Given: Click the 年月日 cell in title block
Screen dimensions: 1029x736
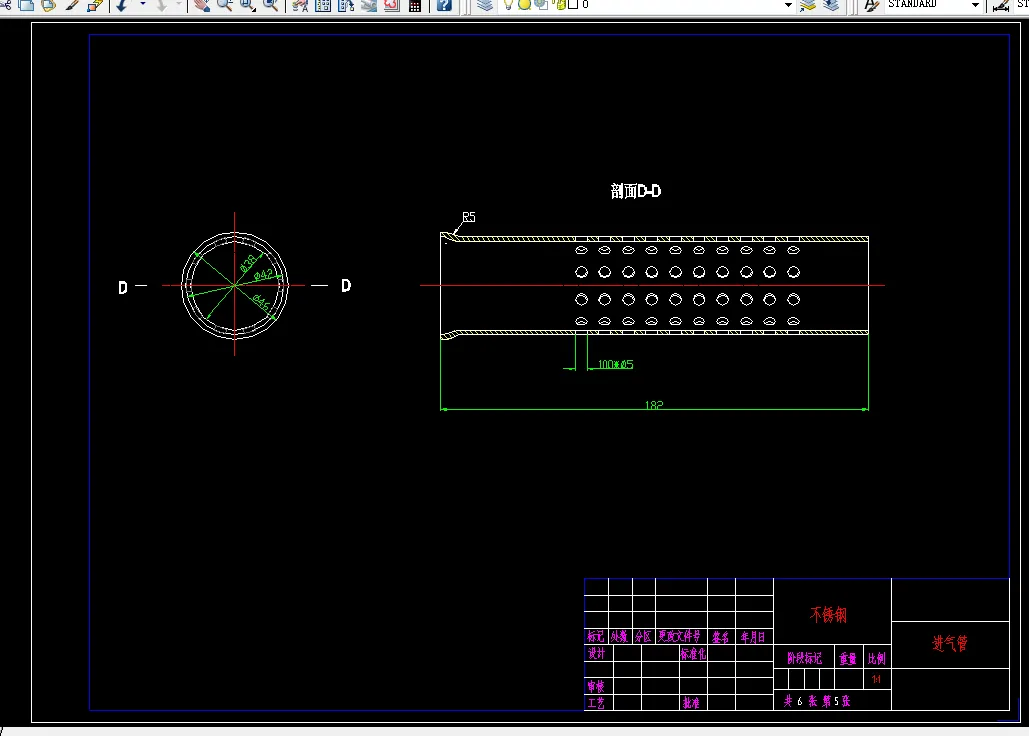Looking at the screenshot, I should coord(753,637).
